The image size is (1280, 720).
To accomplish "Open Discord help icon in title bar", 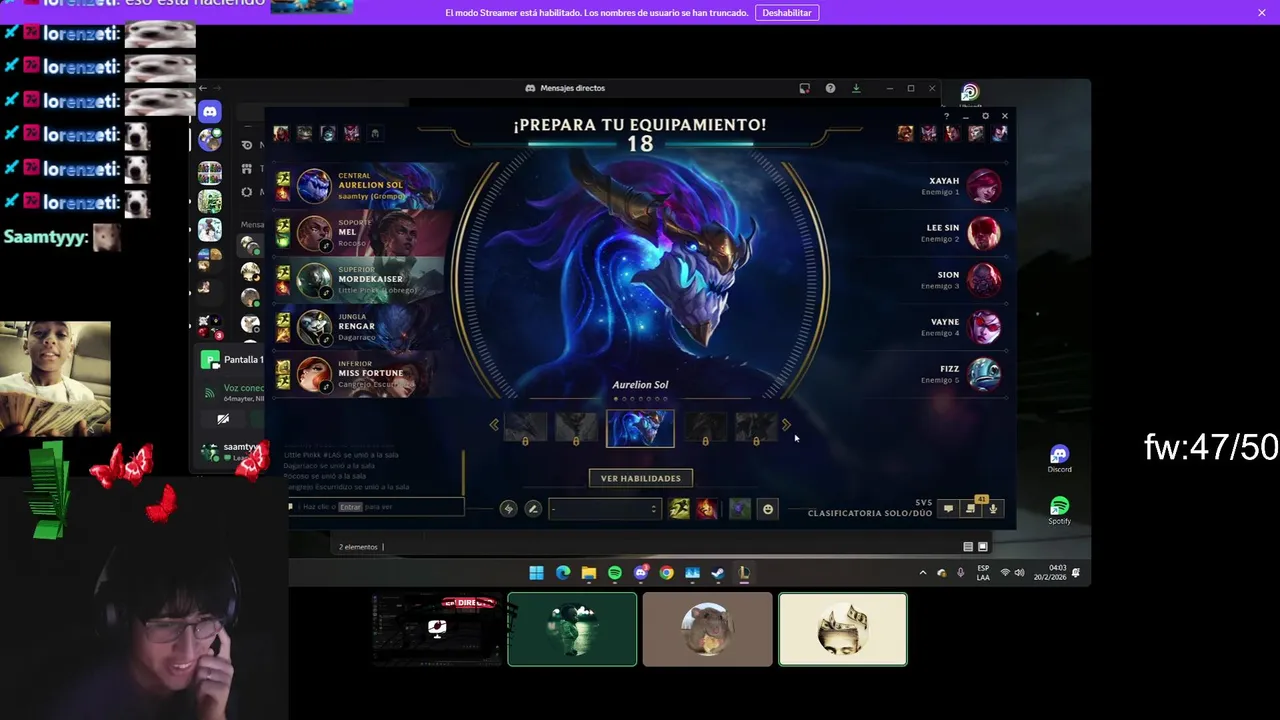I will click(x=830, y=88).
